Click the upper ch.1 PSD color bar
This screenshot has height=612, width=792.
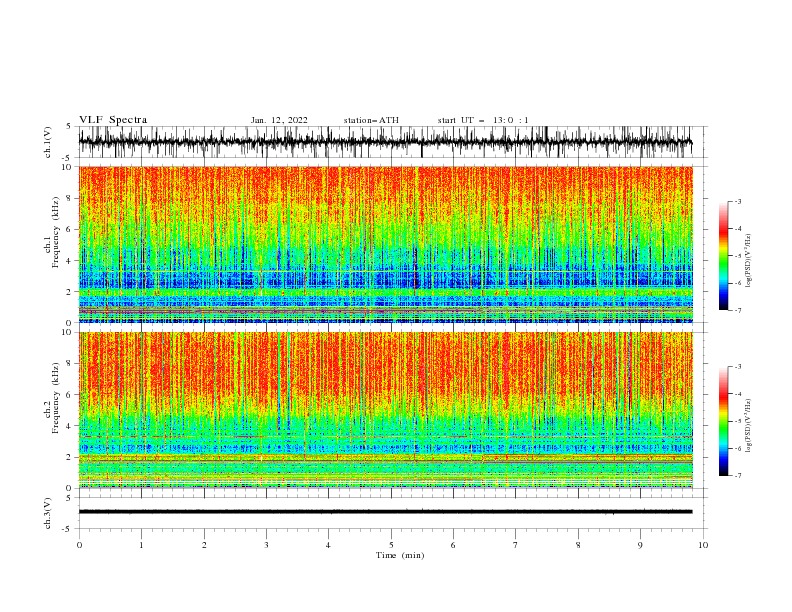click(723, 255)
